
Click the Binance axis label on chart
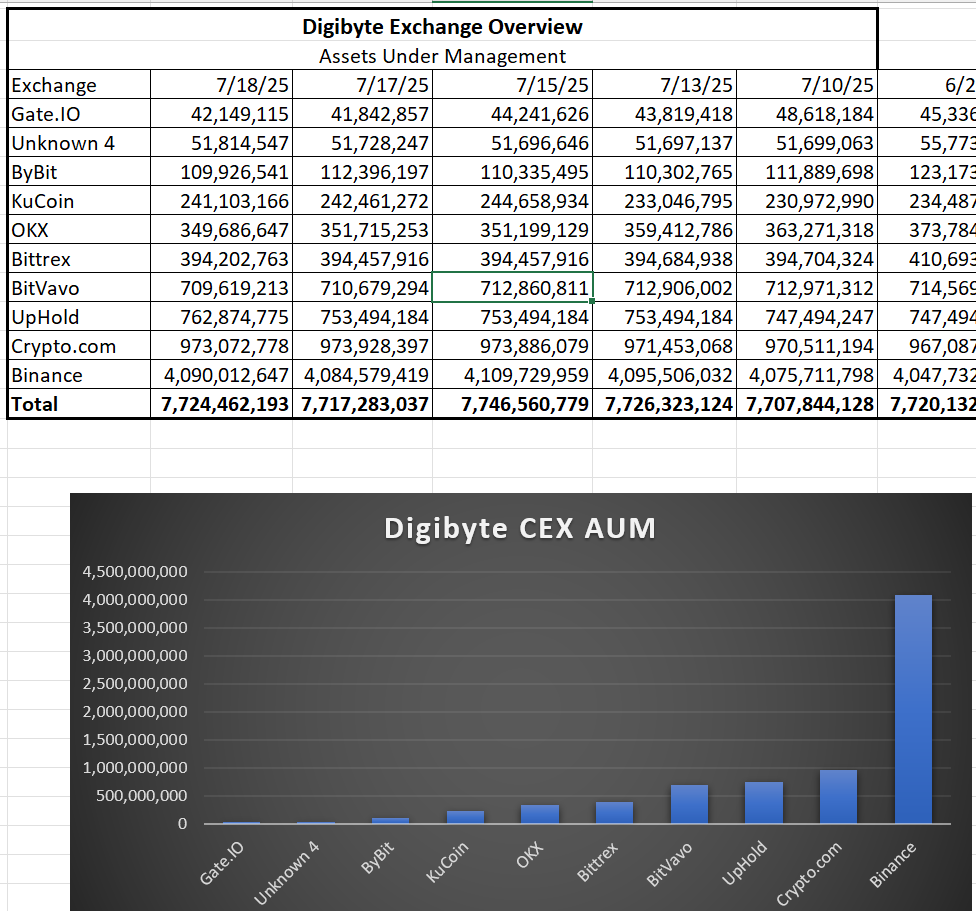(x=893, y=865)
